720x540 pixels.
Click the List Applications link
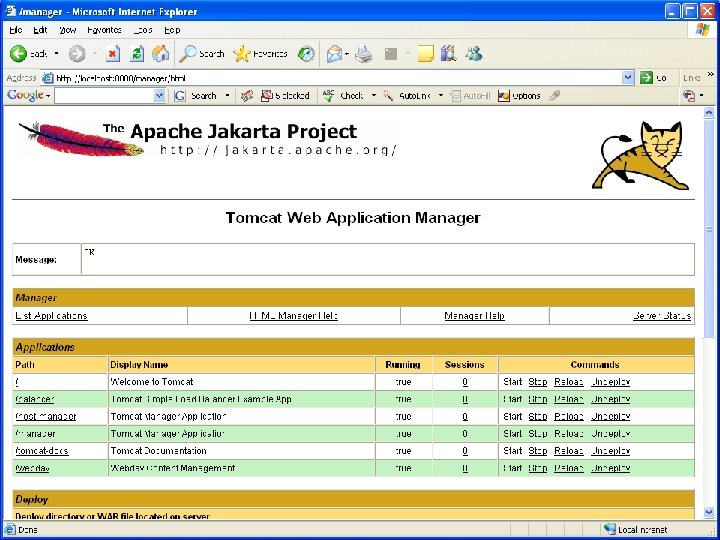51,316
